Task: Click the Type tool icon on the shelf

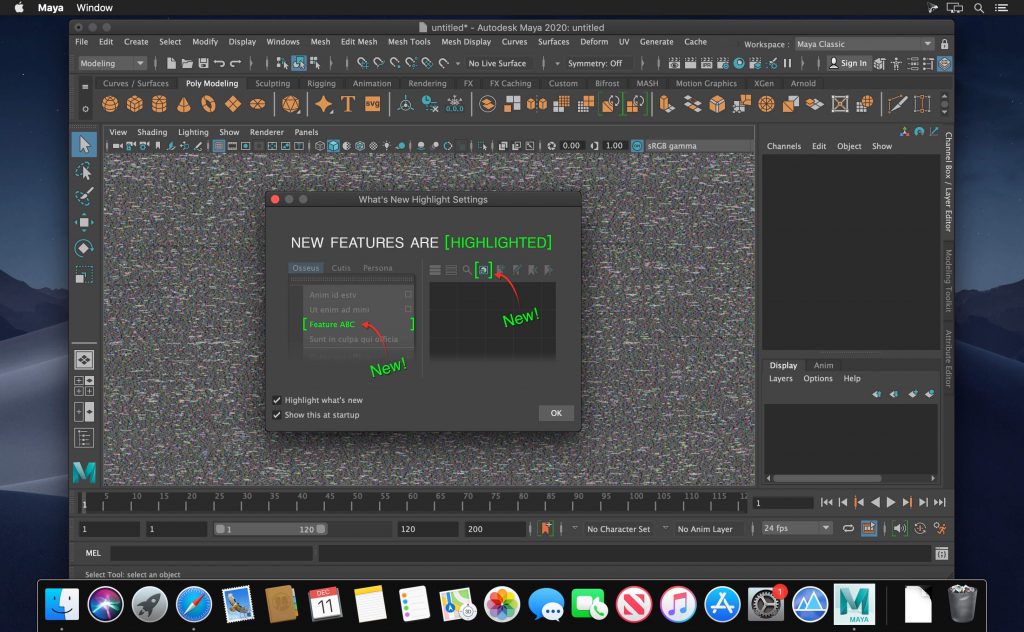Action: (348, 103)
